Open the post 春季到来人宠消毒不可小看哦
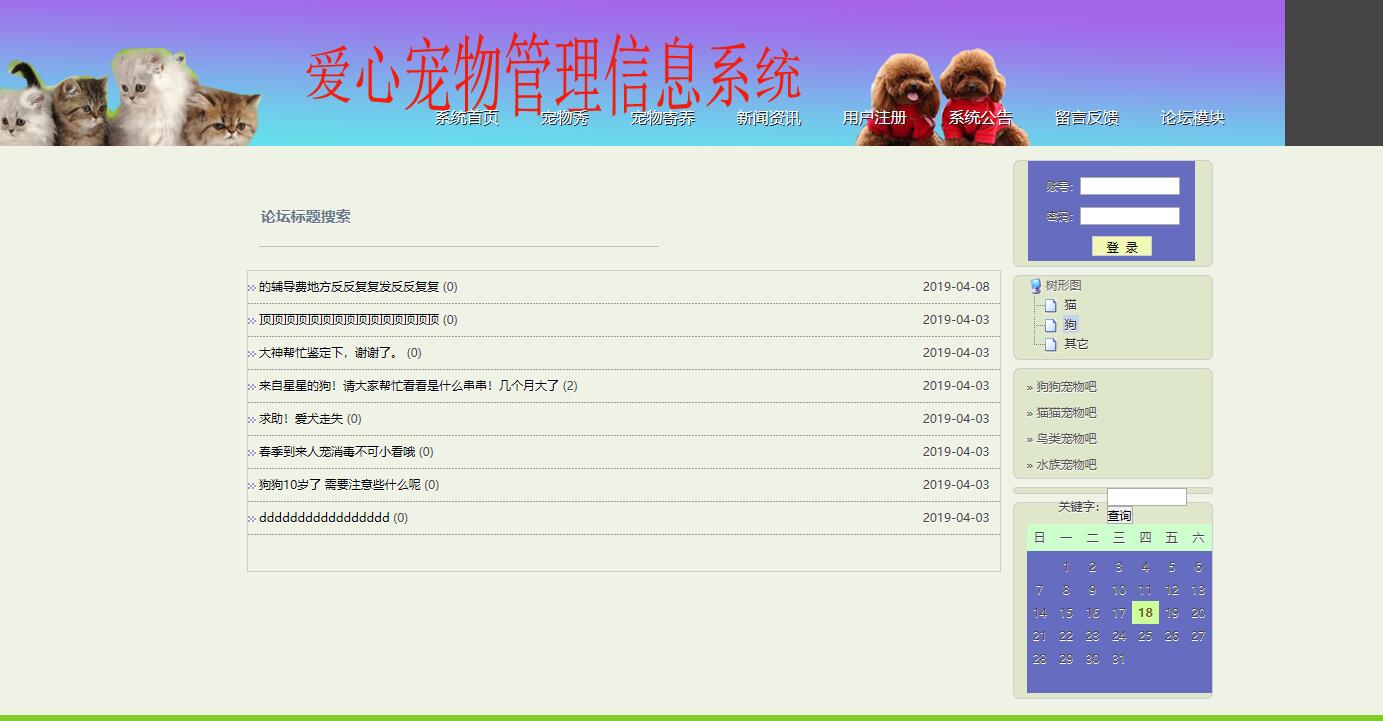This screenshot has width=1383, height=721. pos(337,452)
